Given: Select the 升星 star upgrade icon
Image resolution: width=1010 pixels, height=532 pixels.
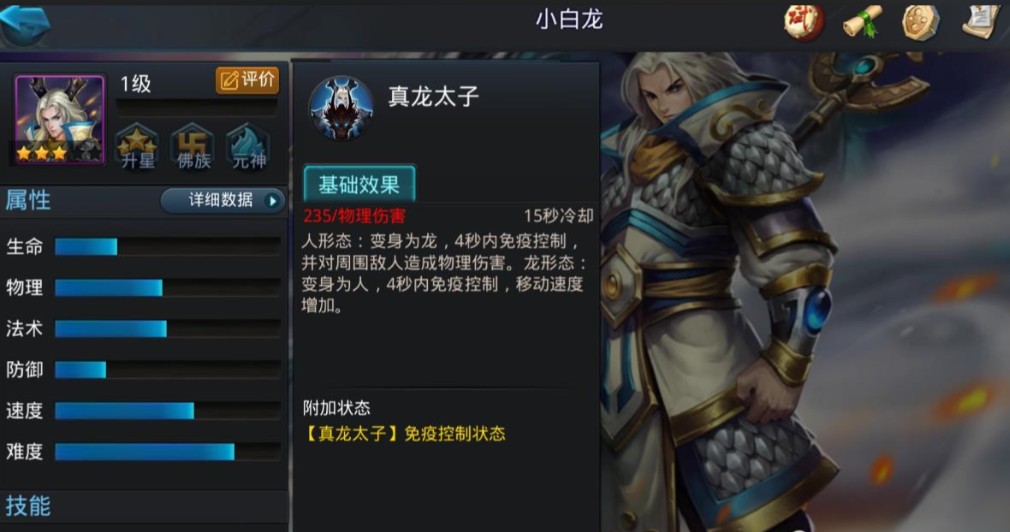Looking at the screenshot, I should tap(137, 147).
